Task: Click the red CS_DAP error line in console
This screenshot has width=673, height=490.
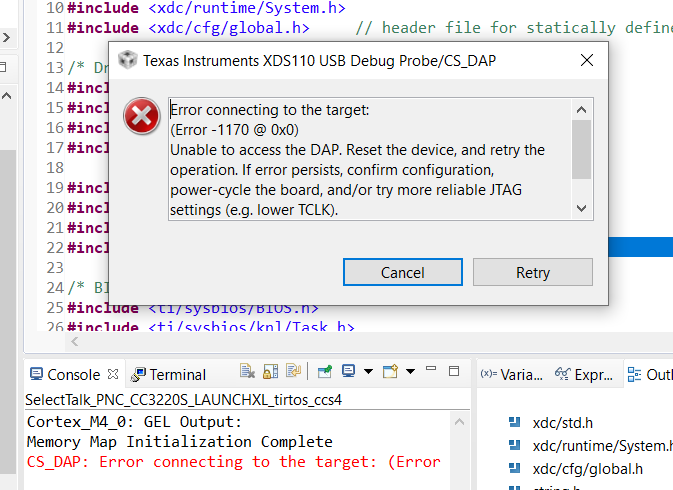Action: point(233,462)
